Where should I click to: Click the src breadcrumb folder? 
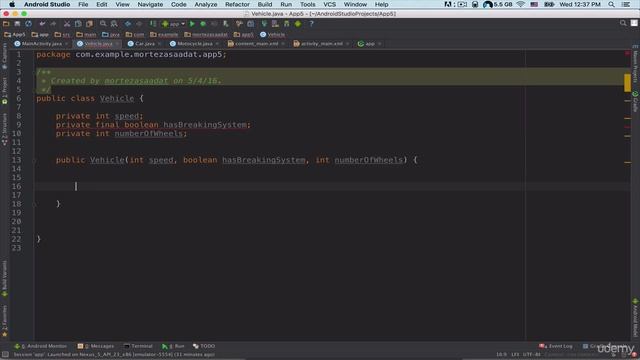tap(62, 35)
